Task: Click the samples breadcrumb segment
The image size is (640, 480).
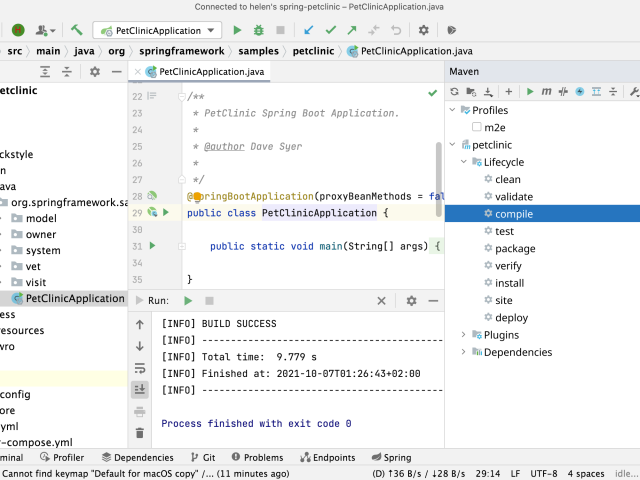Action: point(258,51)
